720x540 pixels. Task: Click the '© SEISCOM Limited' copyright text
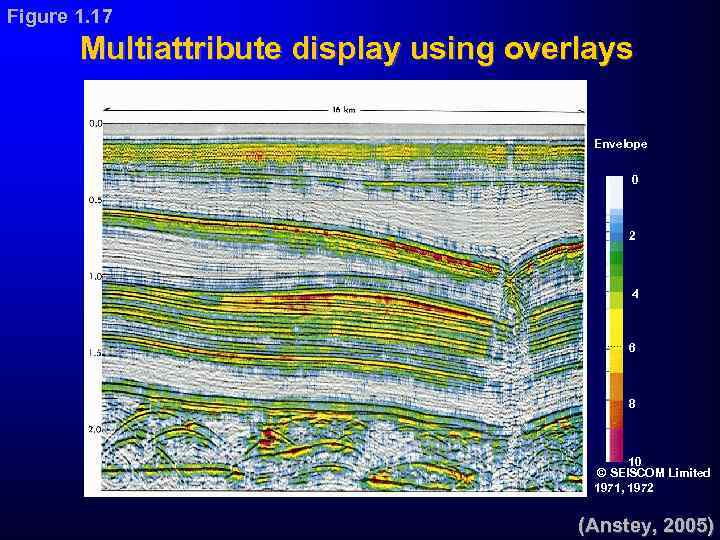pyautogui.click(x=653, y=472)
